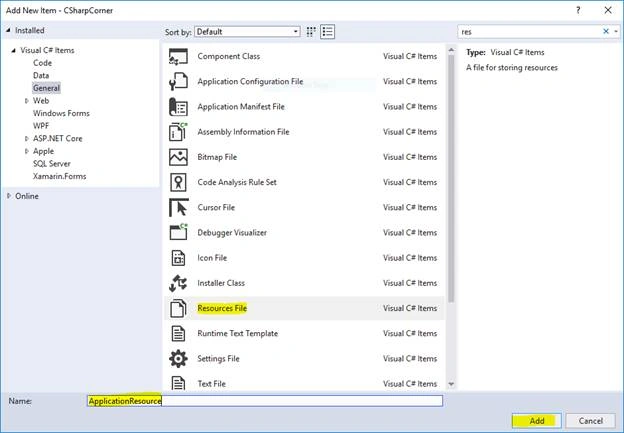Image resolution: width=624 pixels, height=433 pixels.
Task: Select the Xamarin.Forms category
Action: pos(59,176)
